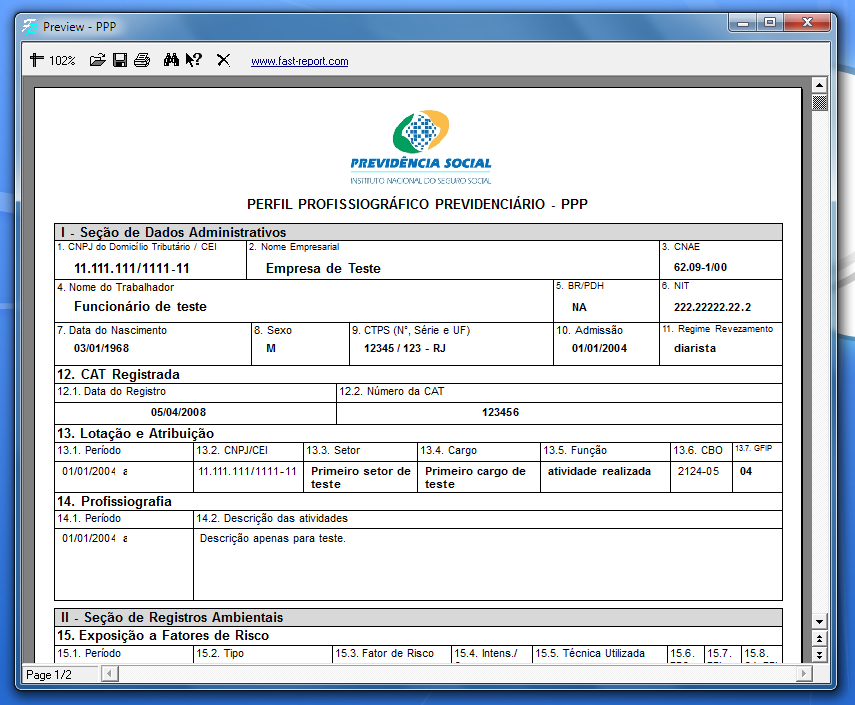Viewport: 855px width, 705px height.
Task: Open Find with the binoculars icon
Action: [171, 60]
